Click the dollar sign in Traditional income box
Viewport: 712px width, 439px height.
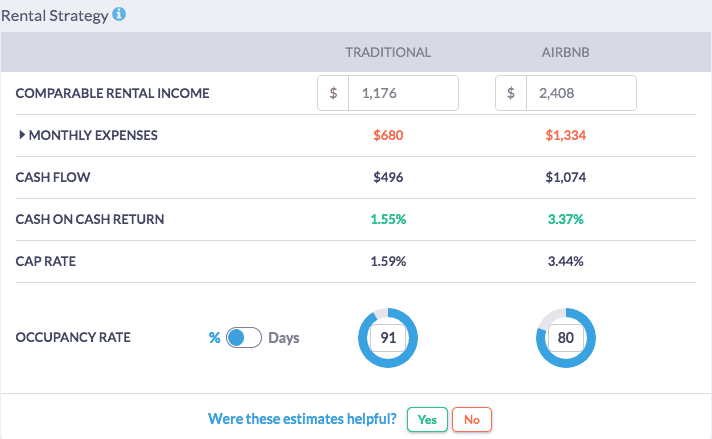pyautogui.click(x=334, y=93)
